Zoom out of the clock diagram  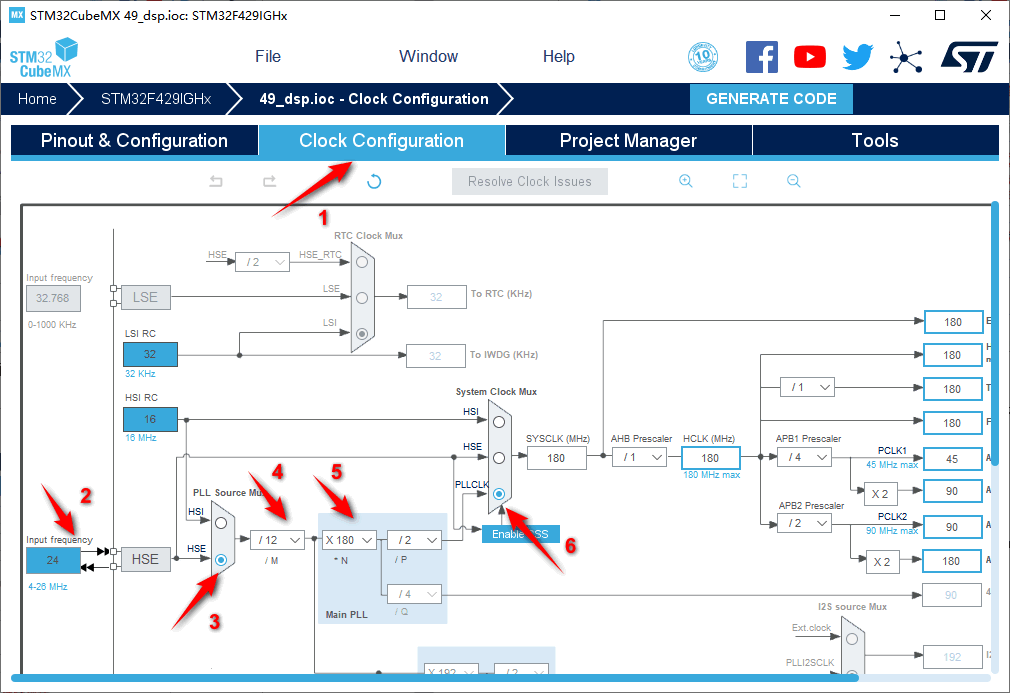(793, 181)
